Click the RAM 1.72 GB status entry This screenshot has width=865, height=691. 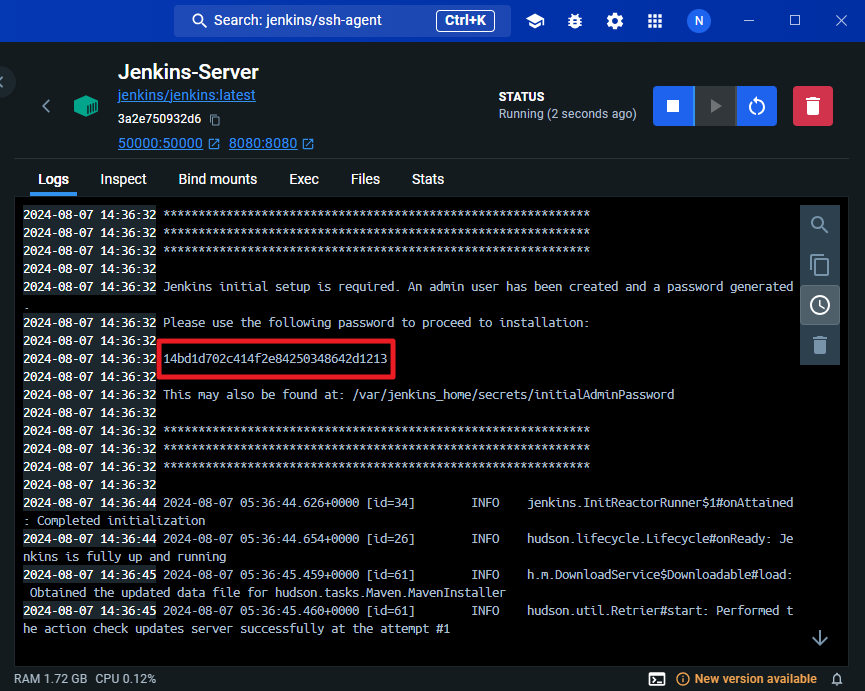coord(50,679)
